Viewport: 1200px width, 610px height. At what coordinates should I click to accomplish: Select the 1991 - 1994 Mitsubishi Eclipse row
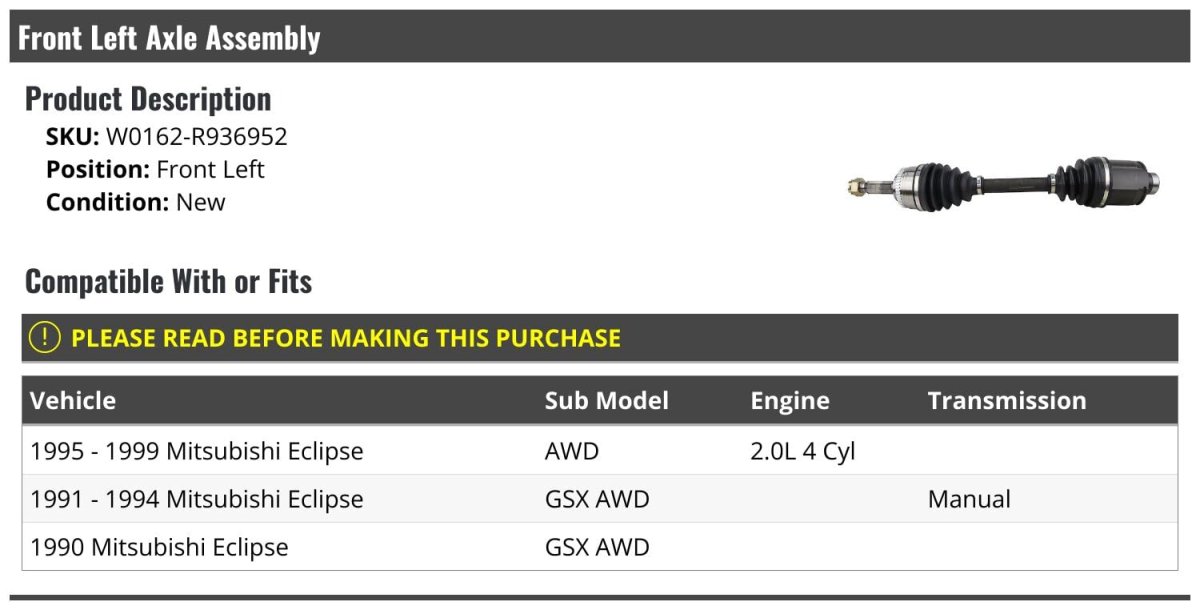click(x=197, y=499)
